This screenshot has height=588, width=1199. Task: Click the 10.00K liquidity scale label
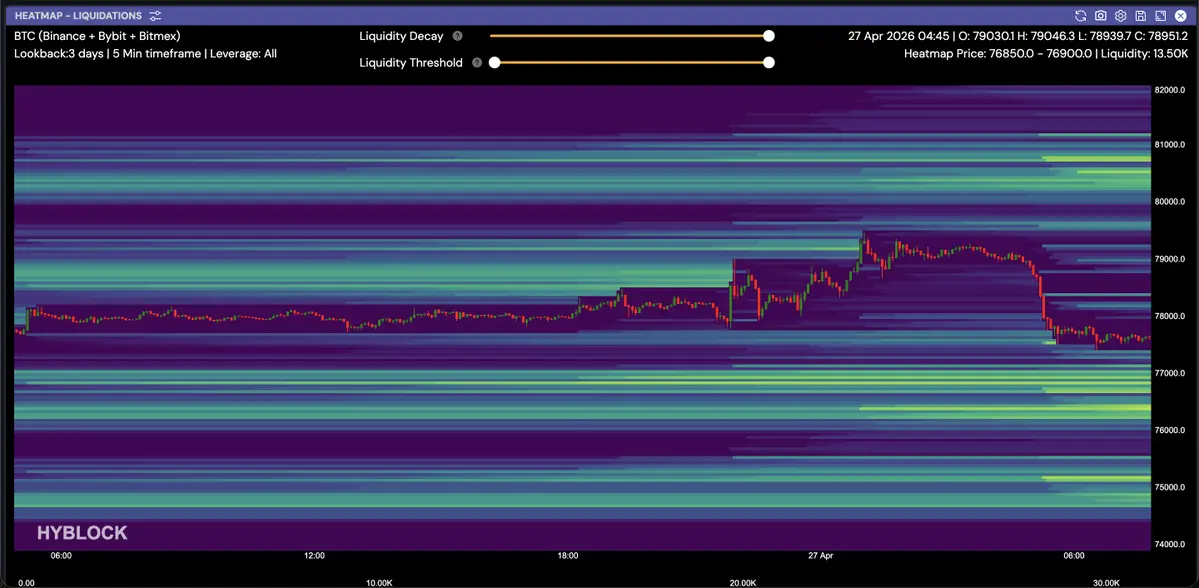(379, 583)
